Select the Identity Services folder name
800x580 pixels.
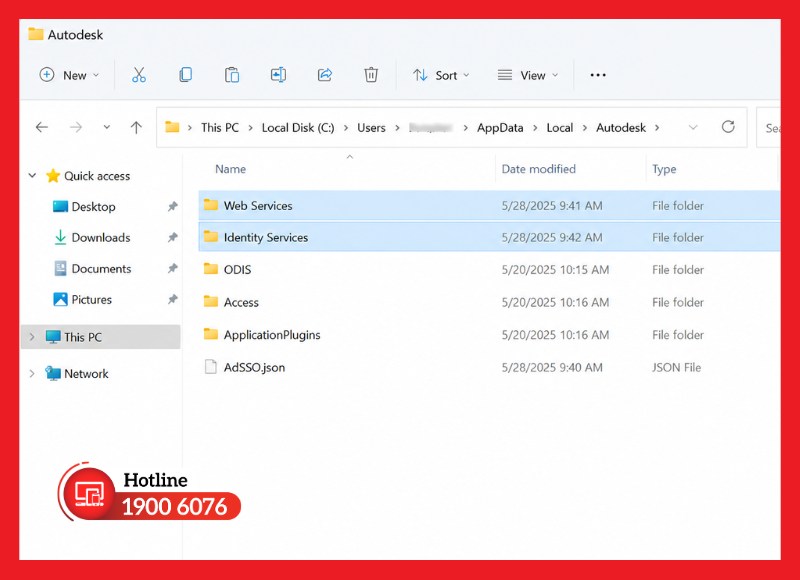tap(266, 237)
